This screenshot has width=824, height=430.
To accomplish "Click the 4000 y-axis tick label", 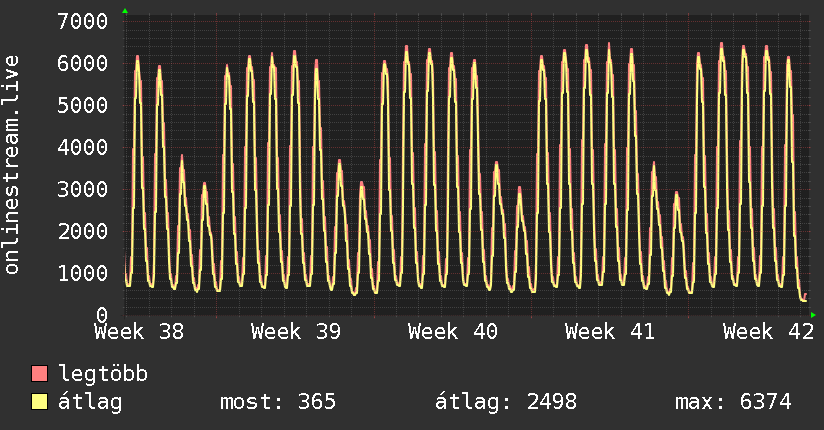I will 83,147.
